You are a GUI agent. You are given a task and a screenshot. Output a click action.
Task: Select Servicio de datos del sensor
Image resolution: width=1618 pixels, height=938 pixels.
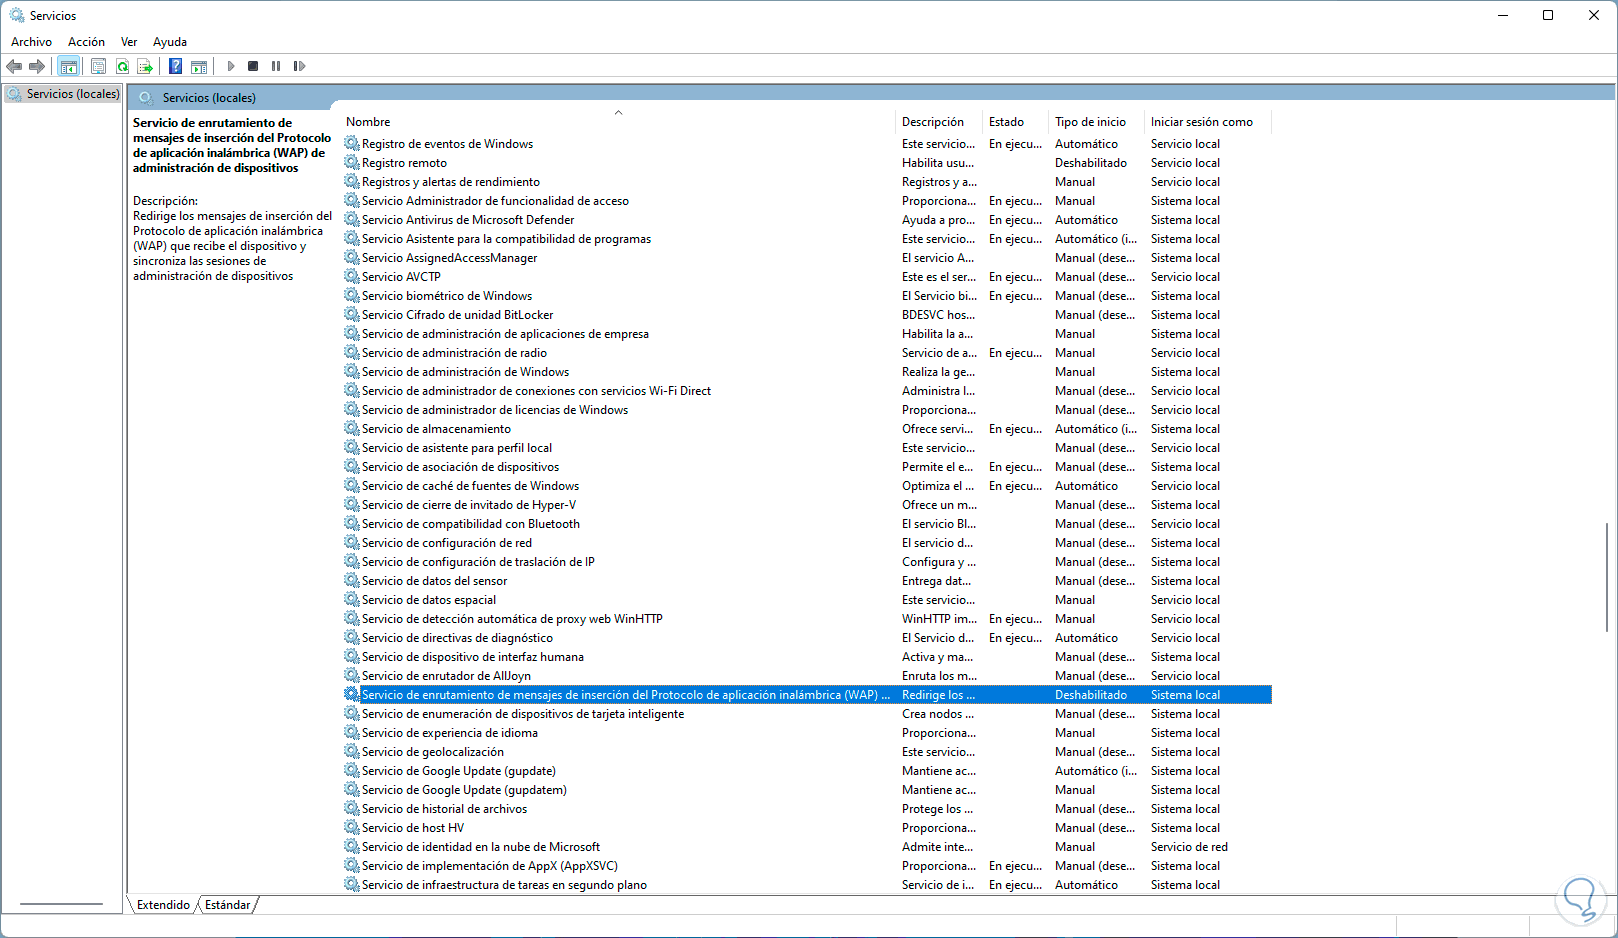(x=435, y=581)
